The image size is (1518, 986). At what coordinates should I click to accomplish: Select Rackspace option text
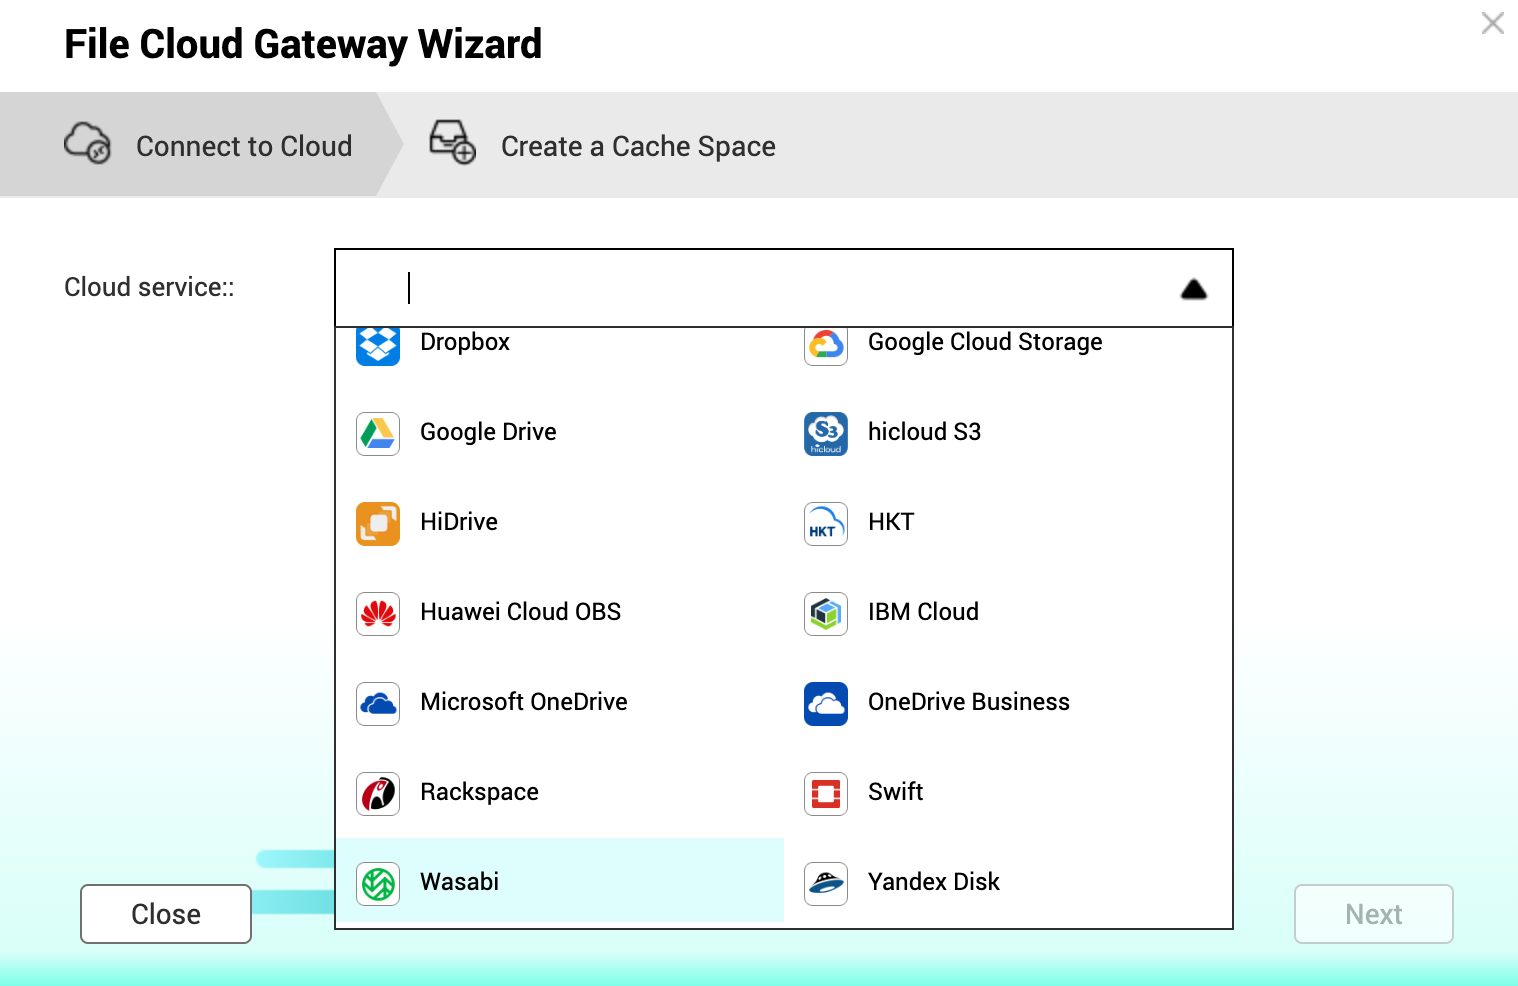479,792
